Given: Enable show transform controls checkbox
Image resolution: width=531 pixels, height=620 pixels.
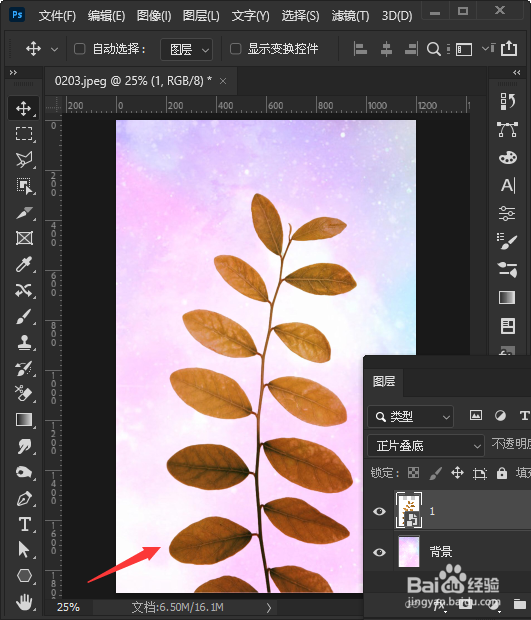Looking at the screenshot, I should point(235,49).
